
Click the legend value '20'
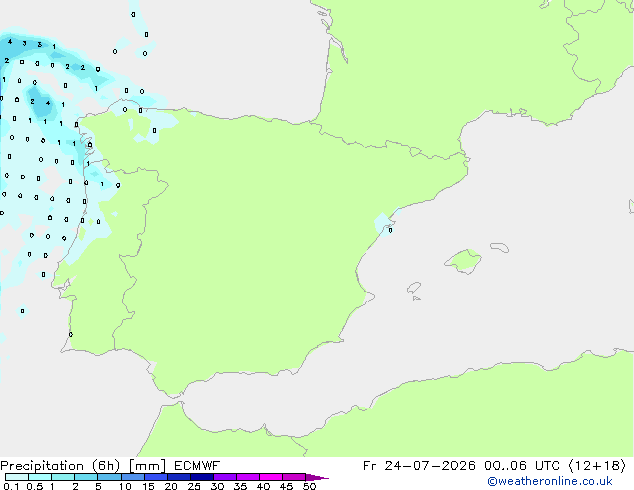pos(171,486)
